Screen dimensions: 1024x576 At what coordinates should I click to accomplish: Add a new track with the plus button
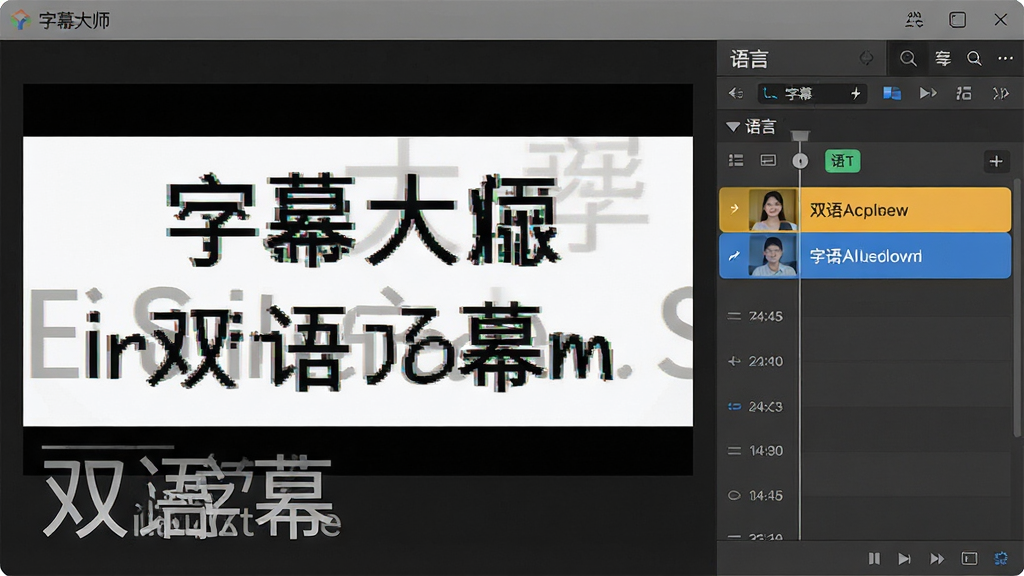996,161
